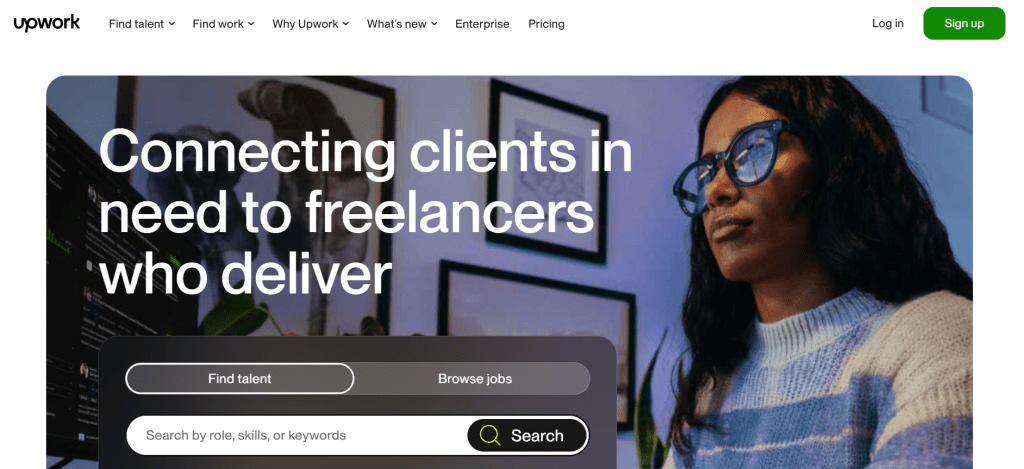This screenshot has width=1024, height=469.
Task: Expand the Find talent navigation menu
Action: [x=142, y=24]
